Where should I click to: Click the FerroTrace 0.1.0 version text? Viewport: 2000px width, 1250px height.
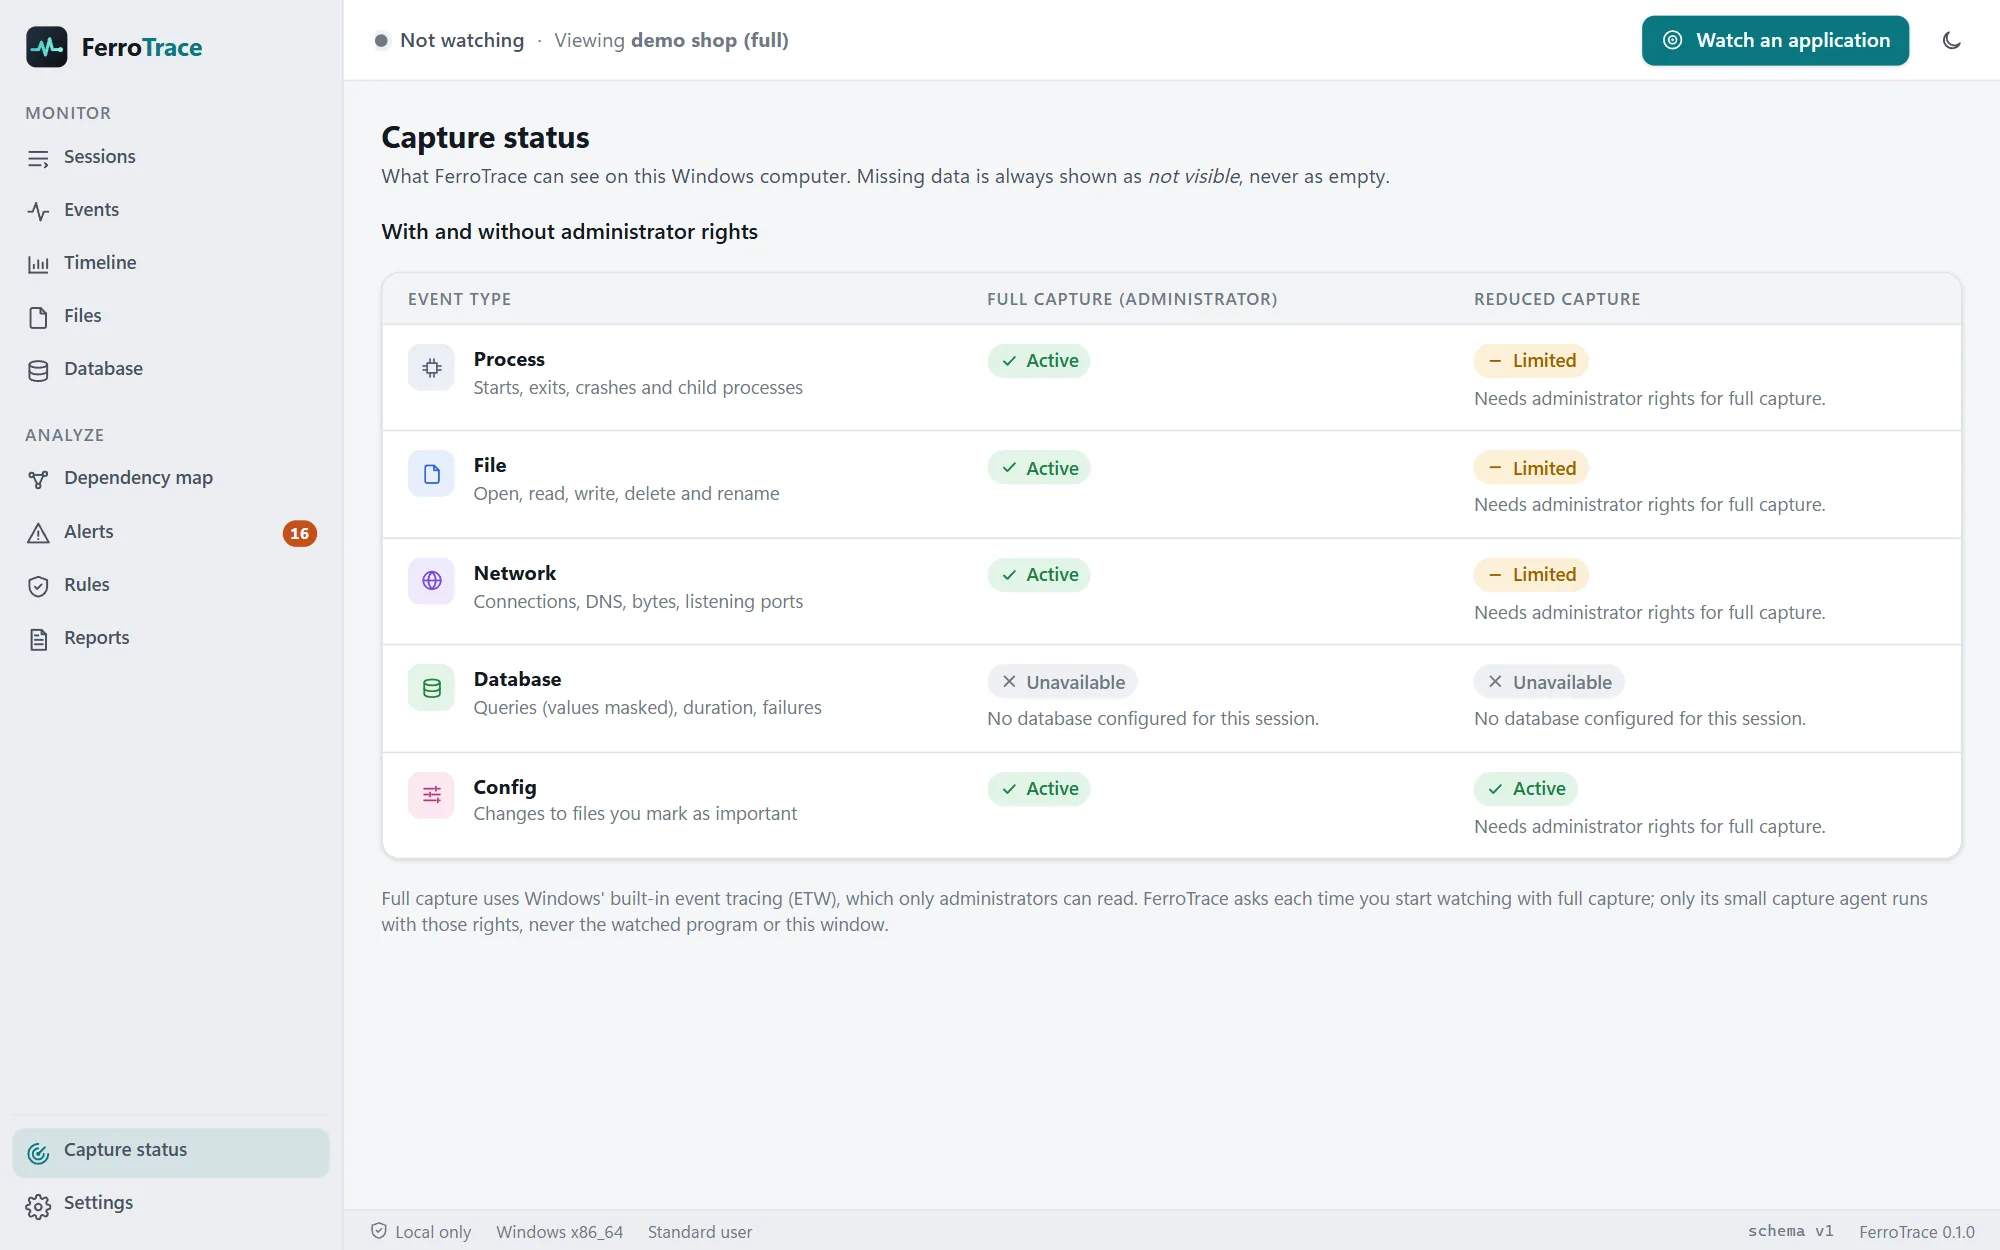point(1917,1232)
